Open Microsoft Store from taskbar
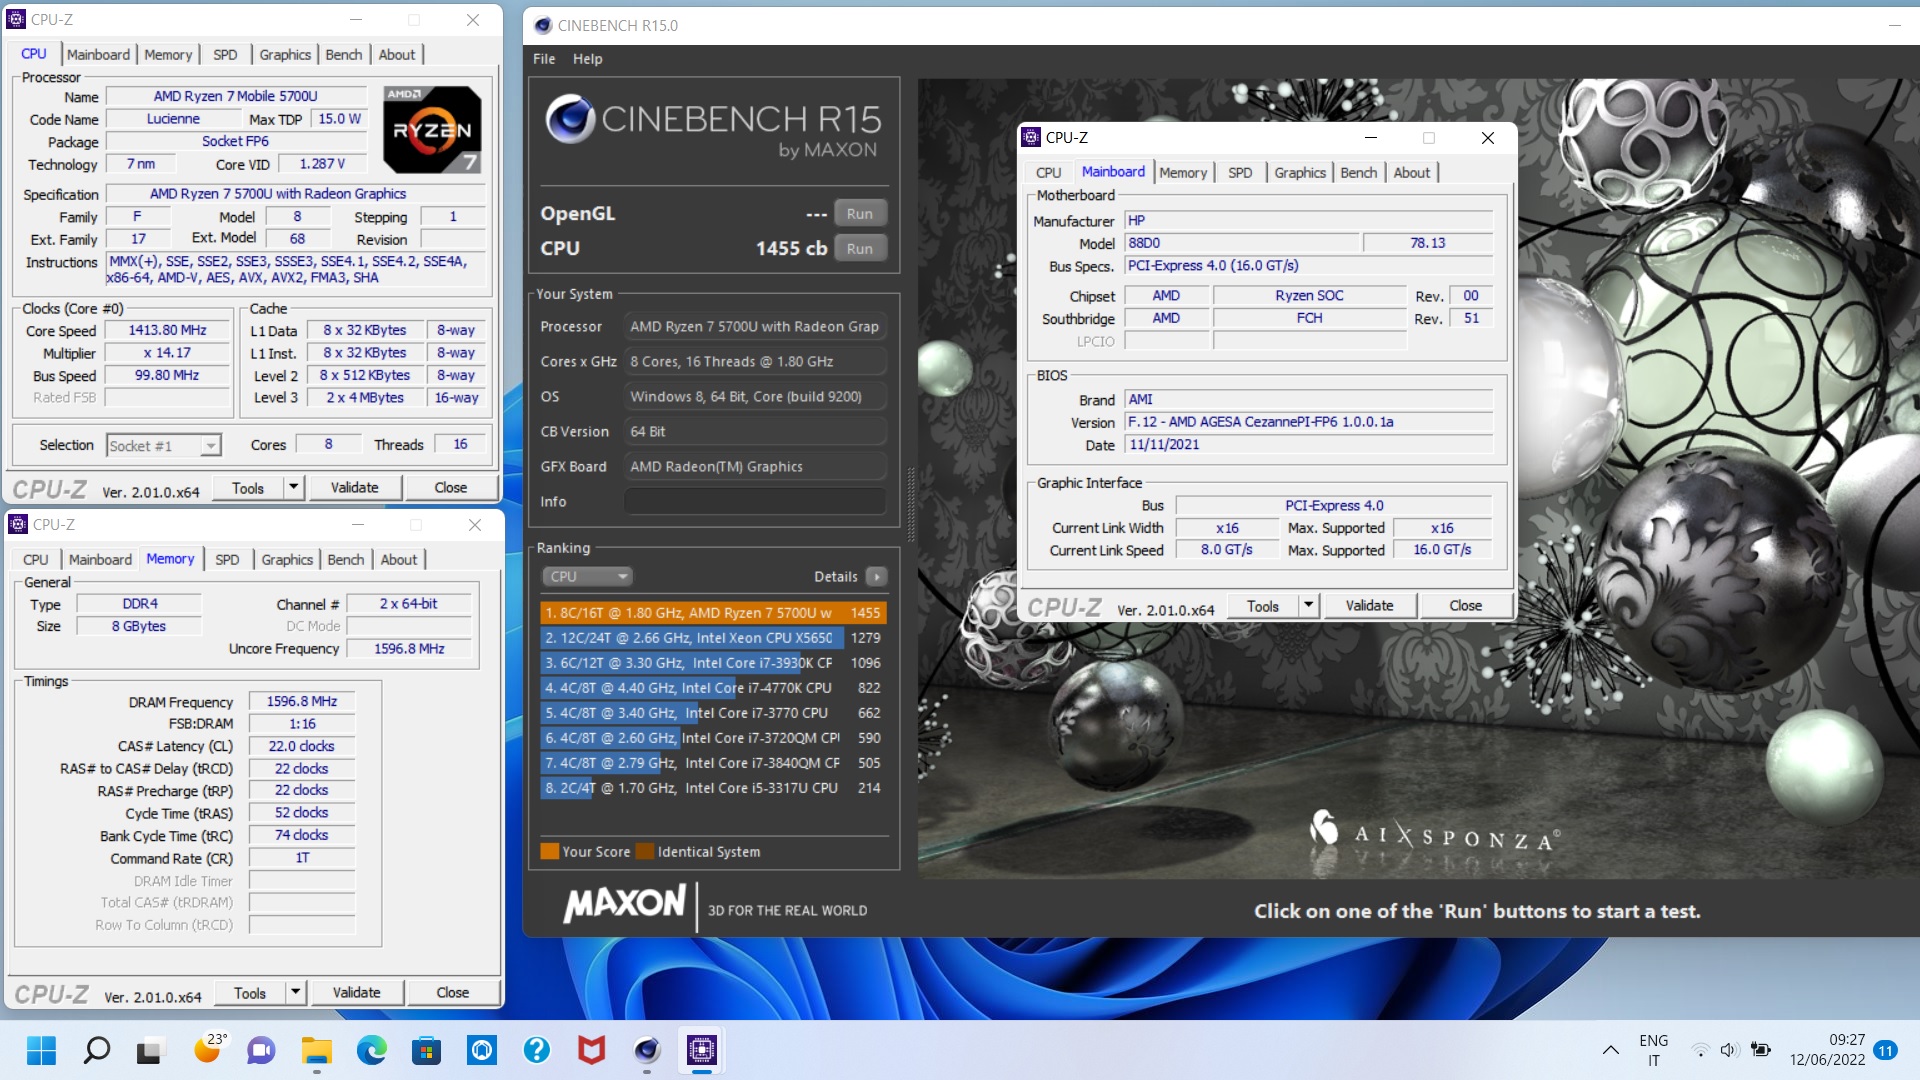Screen dimensions: 1920x1080 point(426,1050)
